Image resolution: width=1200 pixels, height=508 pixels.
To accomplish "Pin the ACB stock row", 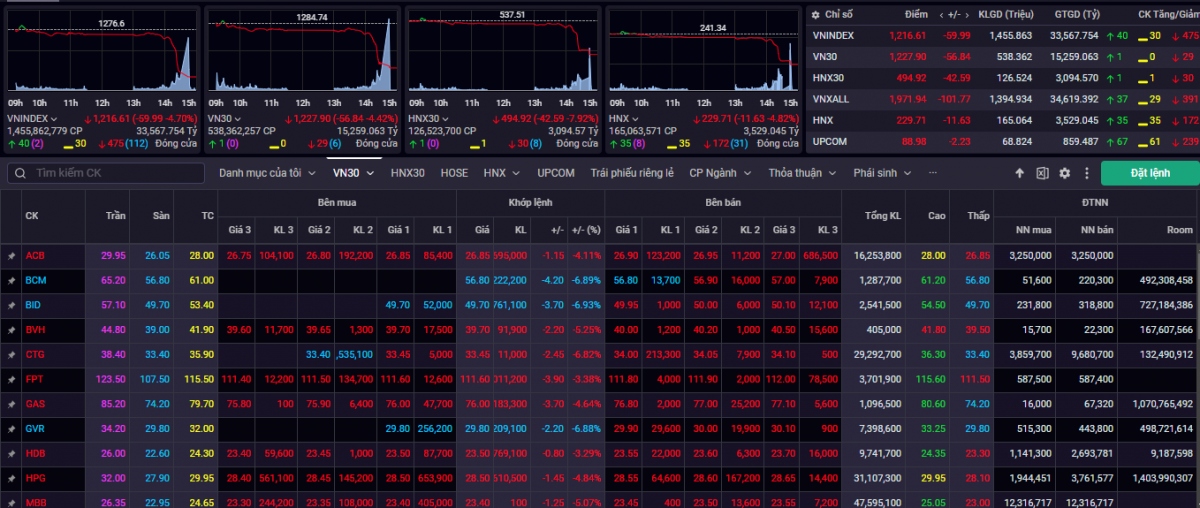I will pos(11,256).
